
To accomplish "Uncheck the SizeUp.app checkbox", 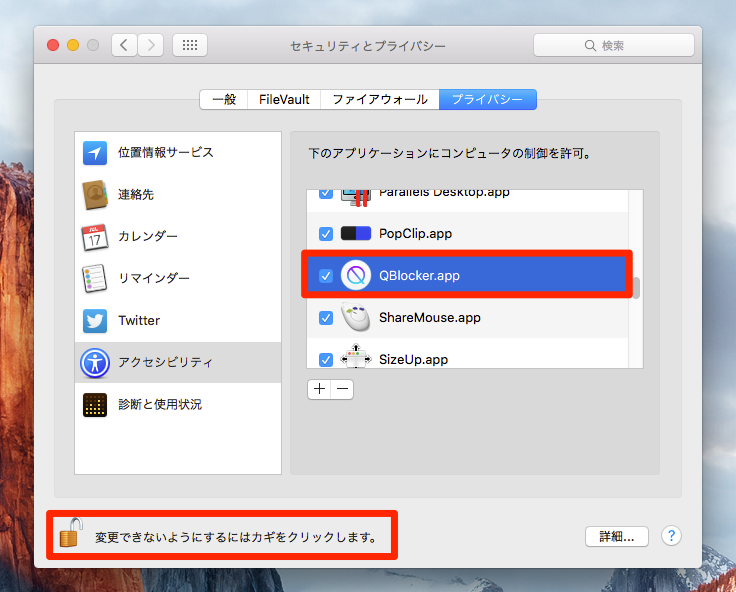I will coord(326,360).
